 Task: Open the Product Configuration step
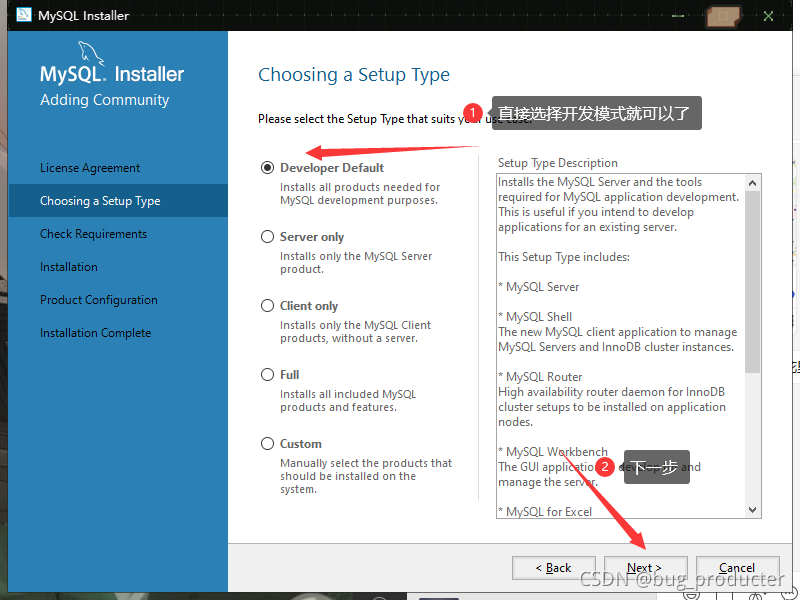99,300
